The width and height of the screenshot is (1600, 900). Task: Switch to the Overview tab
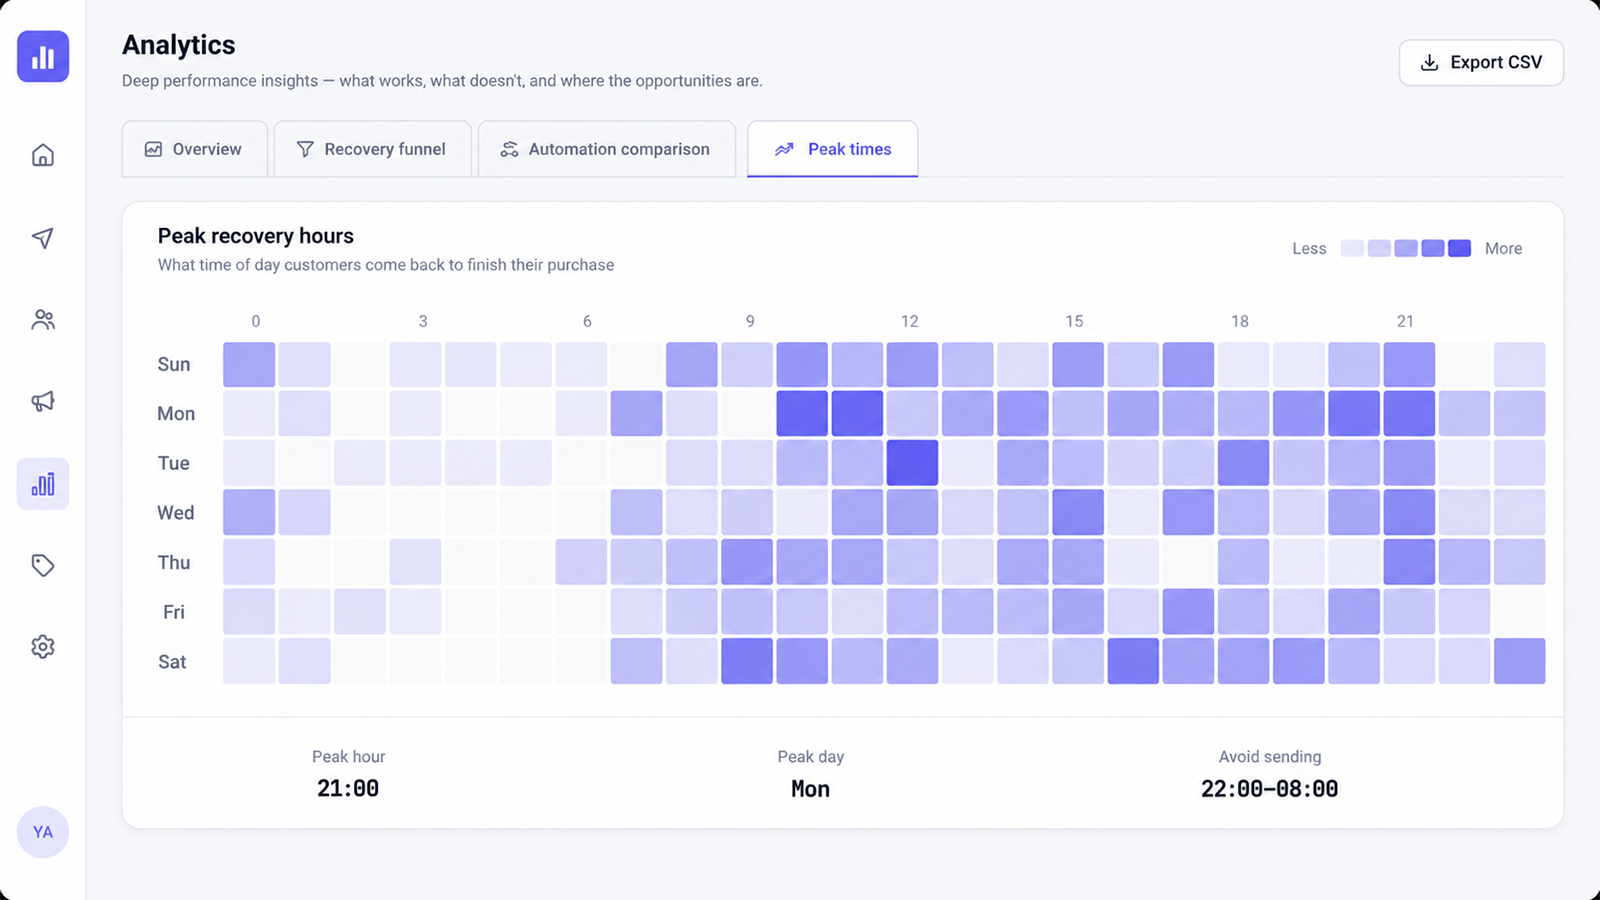(x=194, y=149)
